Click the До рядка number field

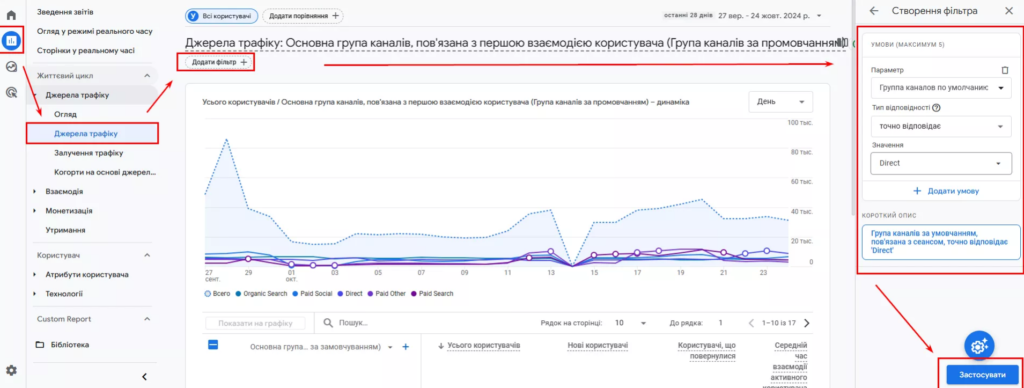click(x=721, y=323)
